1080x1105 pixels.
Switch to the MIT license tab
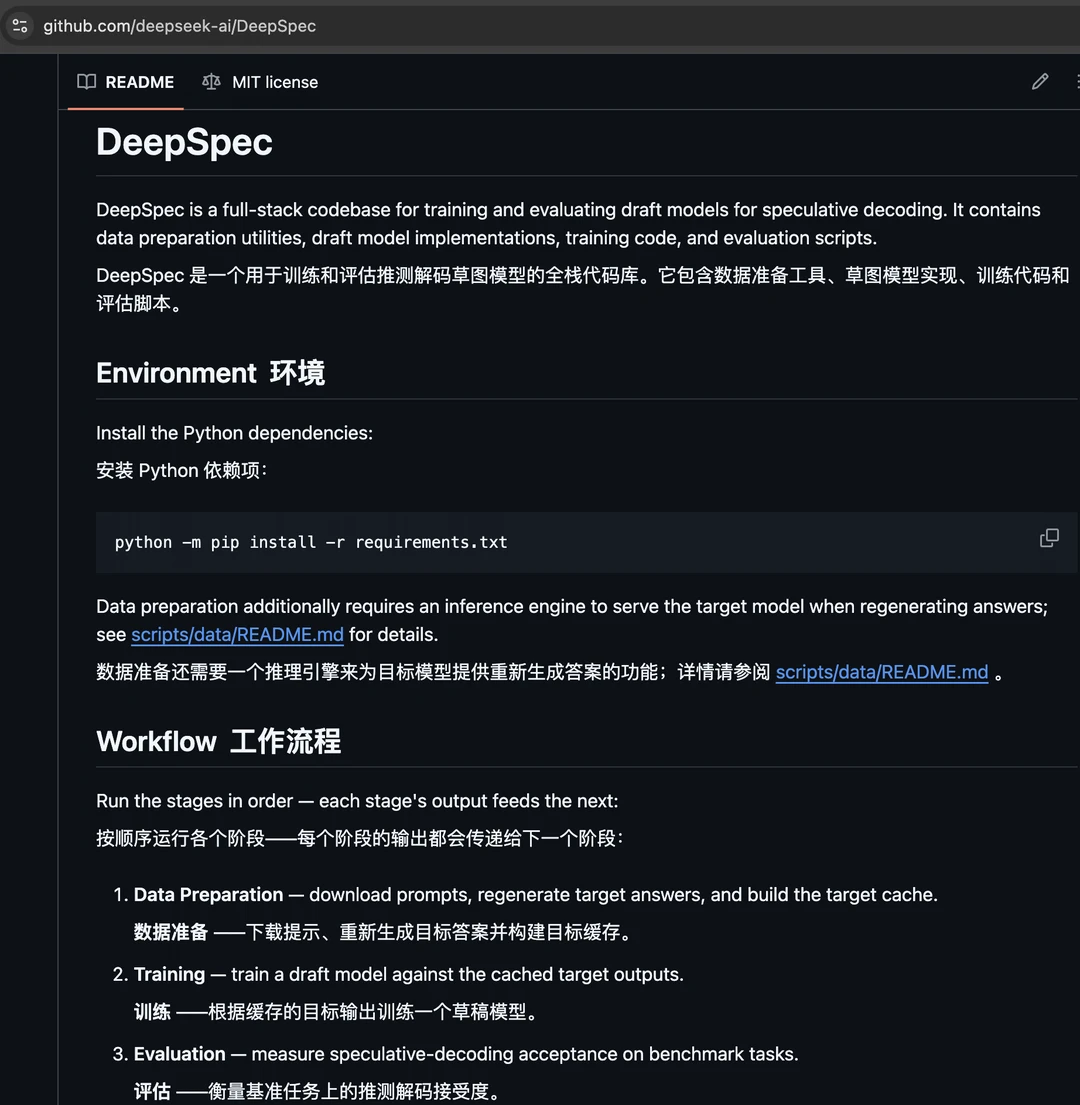click(x=260, y=82)
